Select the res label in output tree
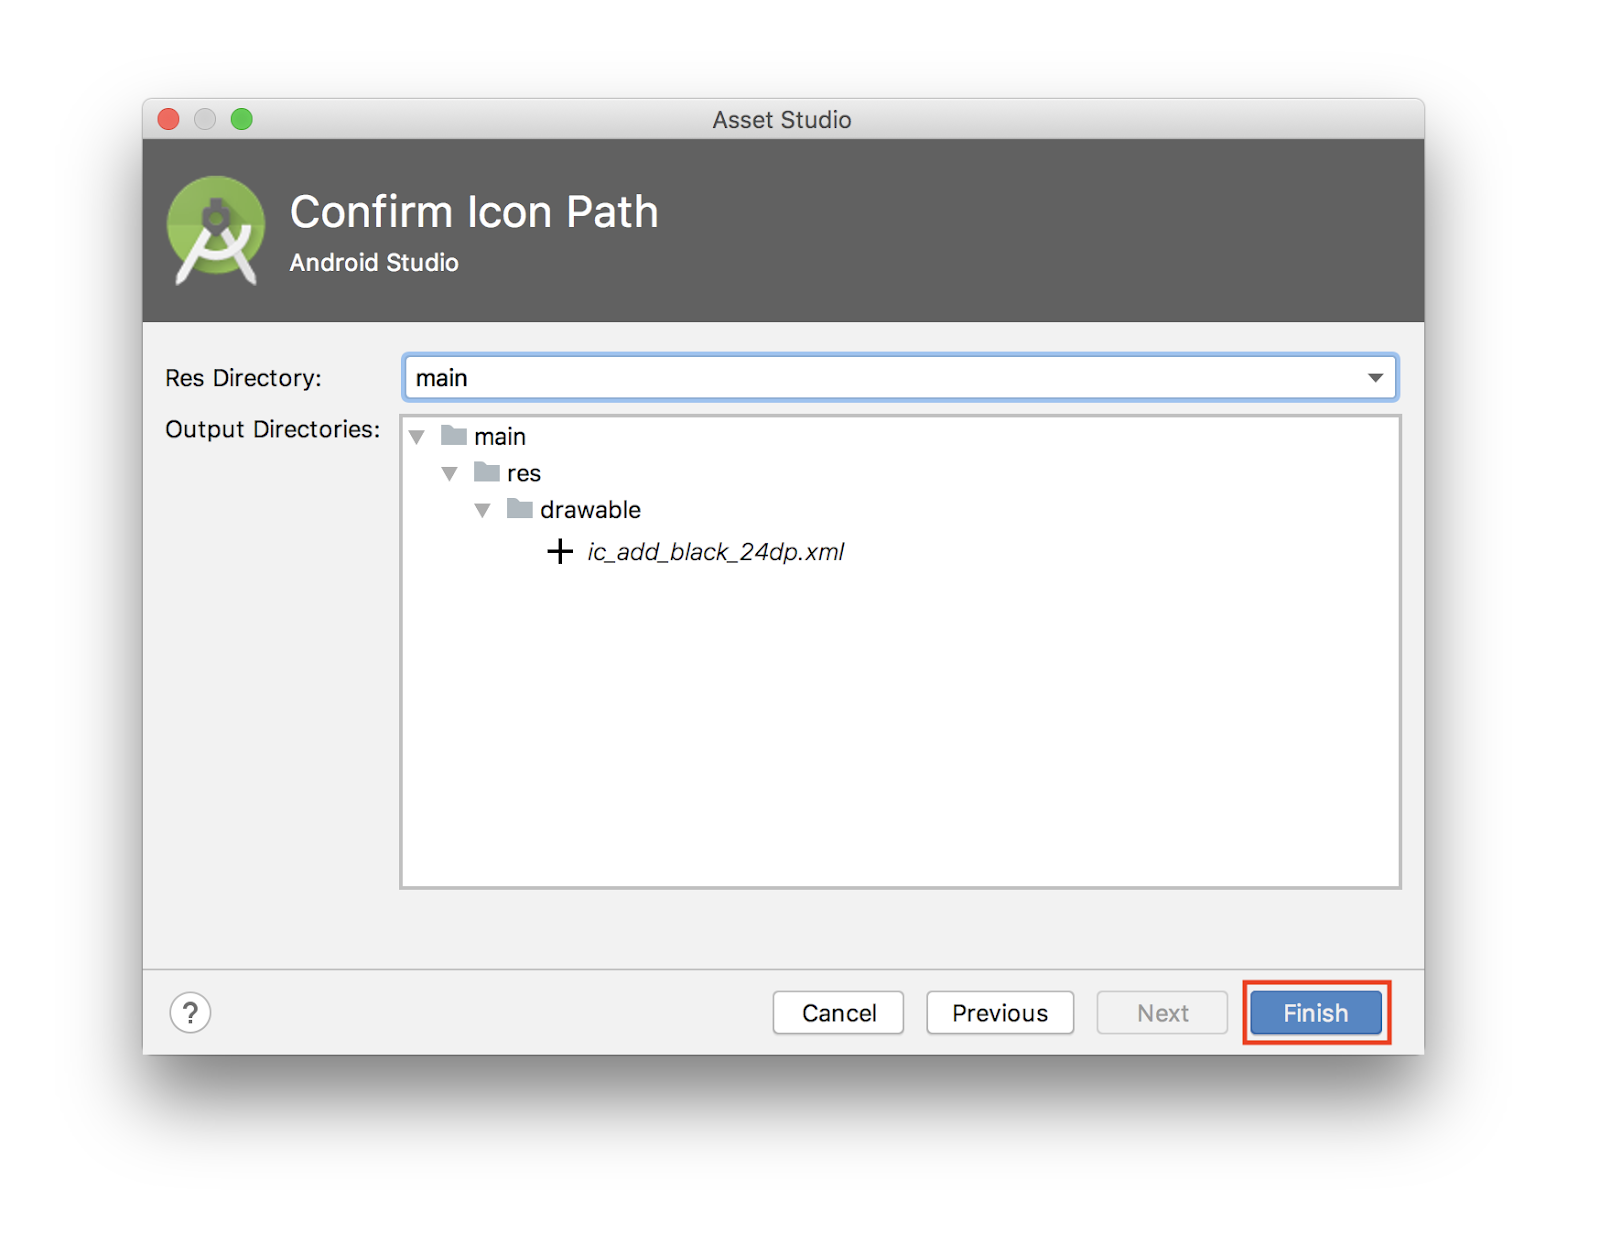 (524, 473)
